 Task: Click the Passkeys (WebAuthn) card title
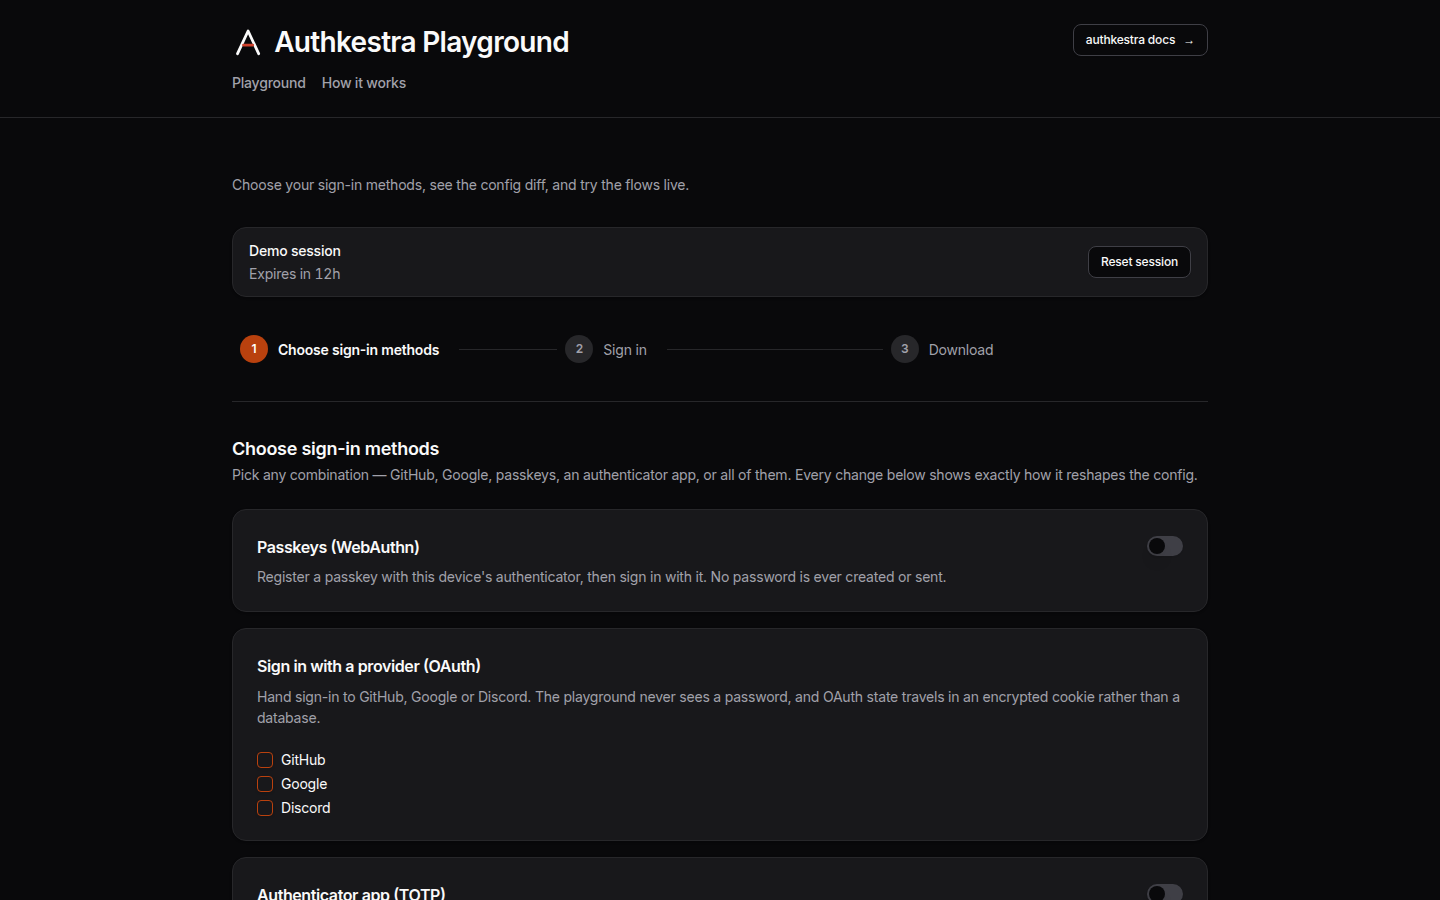point(338,547)
